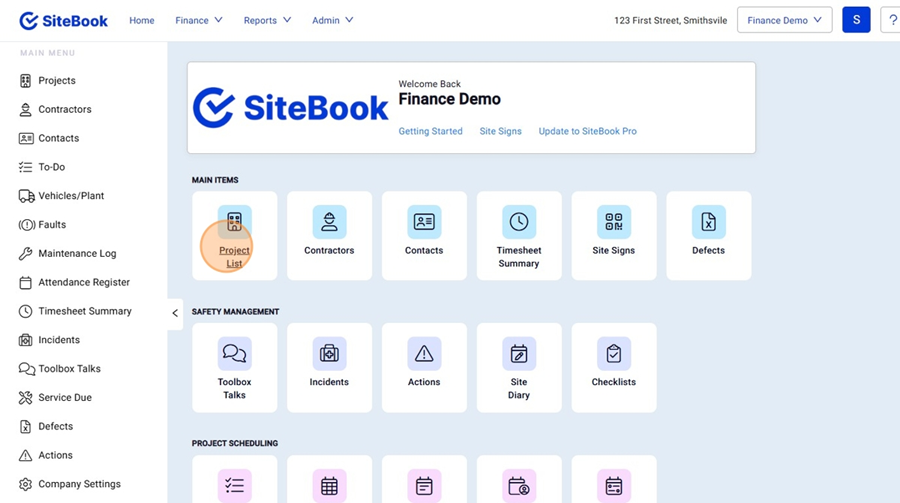Screen dimensions: 900x503
Task: Open the Project List tile icon
Action: coord(234,222)
